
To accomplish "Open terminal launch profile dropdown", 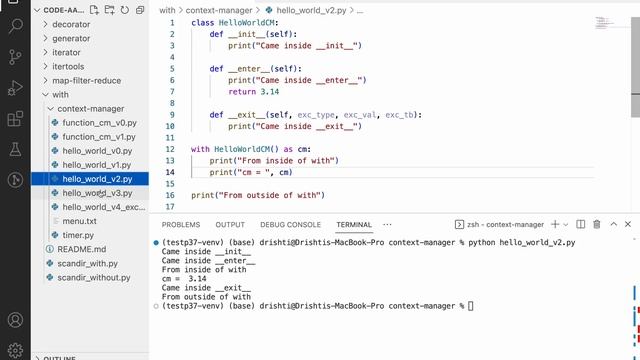I will coord(566,224).
